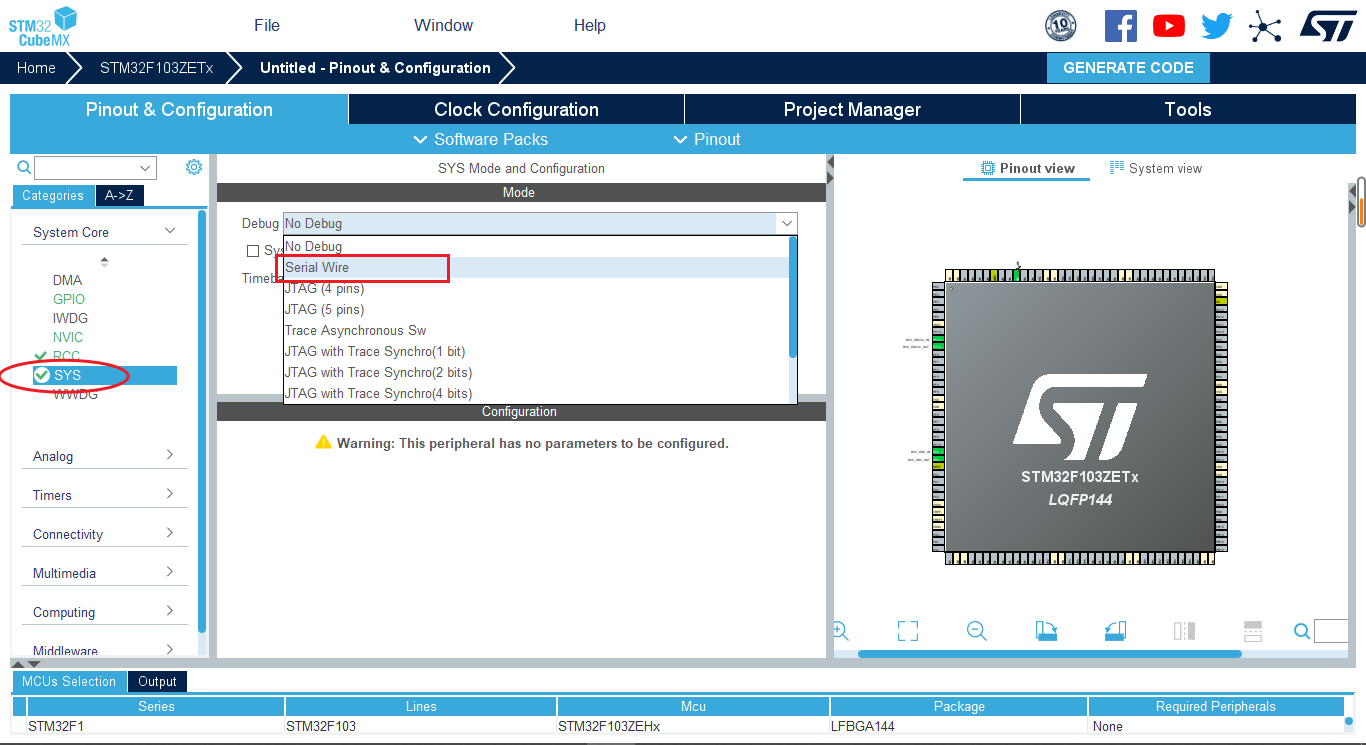Switch to the Tools tab
The height and width of the screenshot is (745, 1366).
1188,110
